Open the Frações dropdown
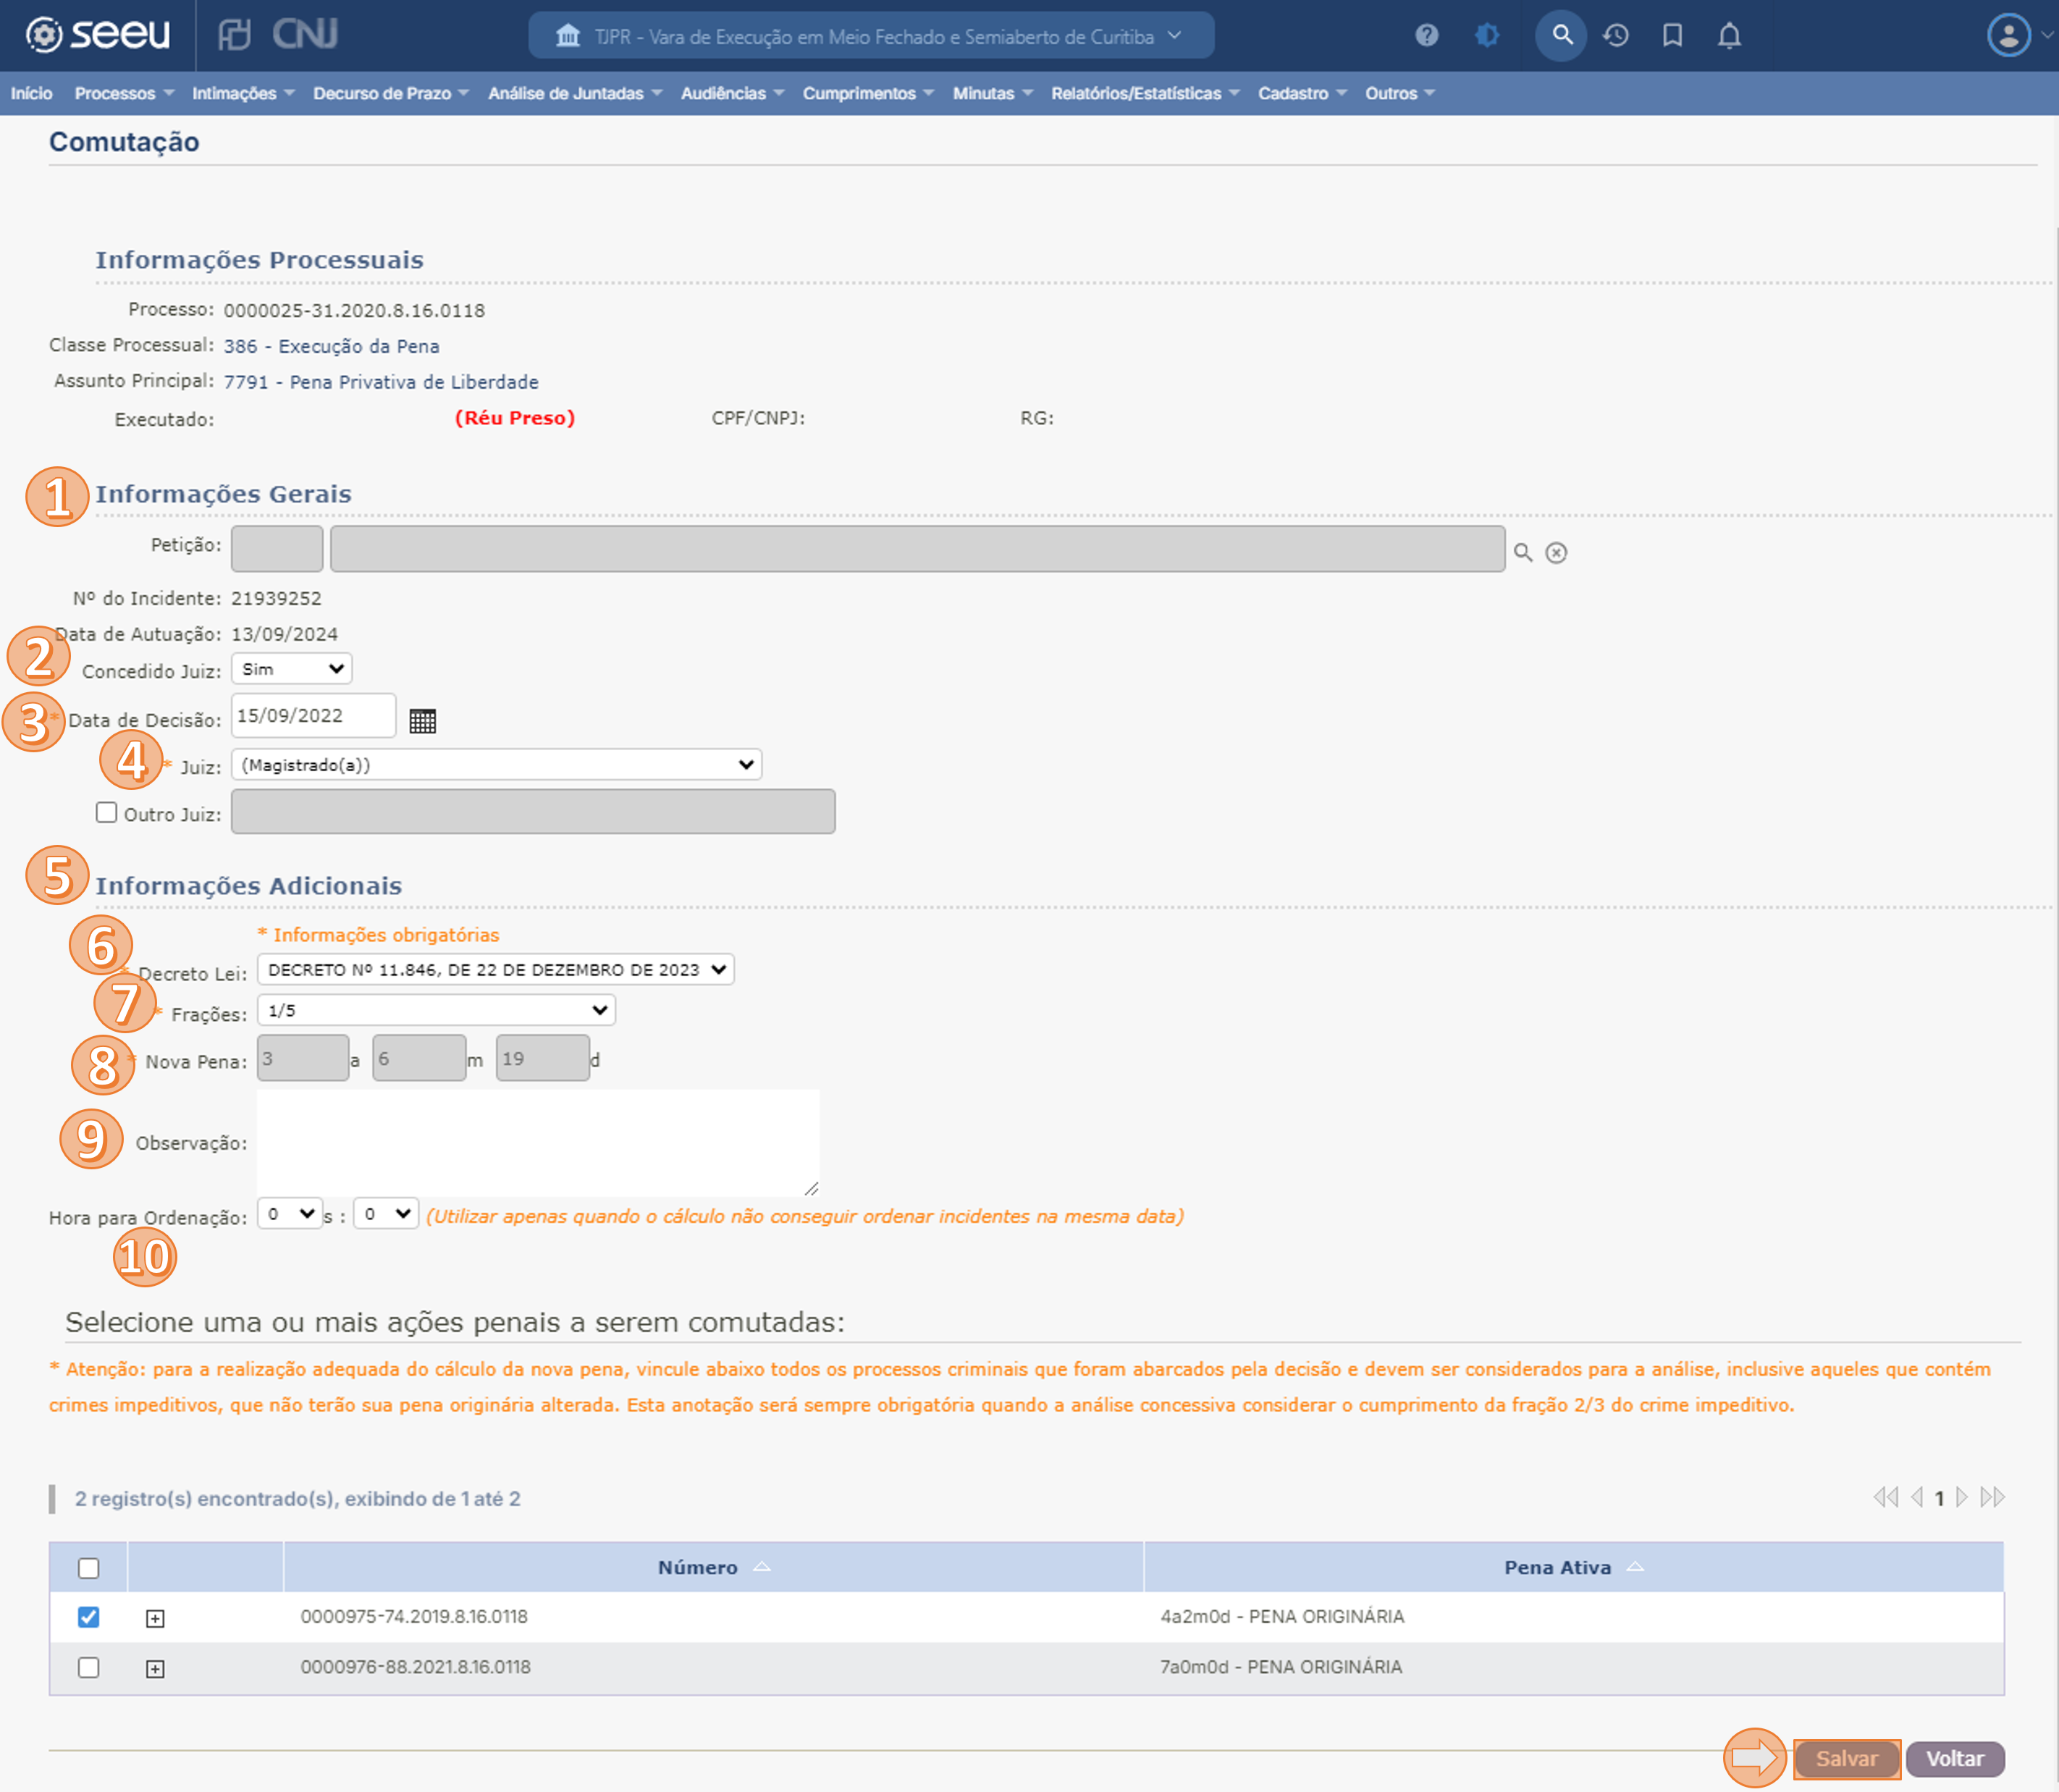 click(436, 1010)
